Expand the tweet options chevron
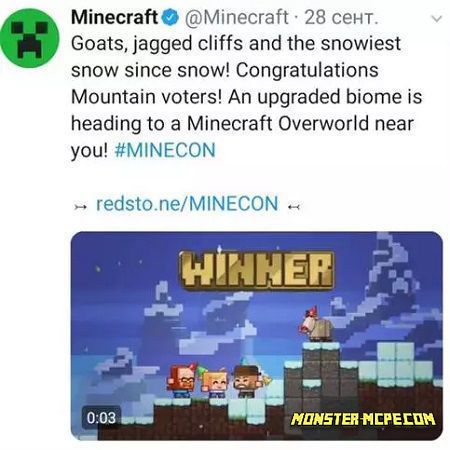 pyautogui.click(x=436, y=19)
